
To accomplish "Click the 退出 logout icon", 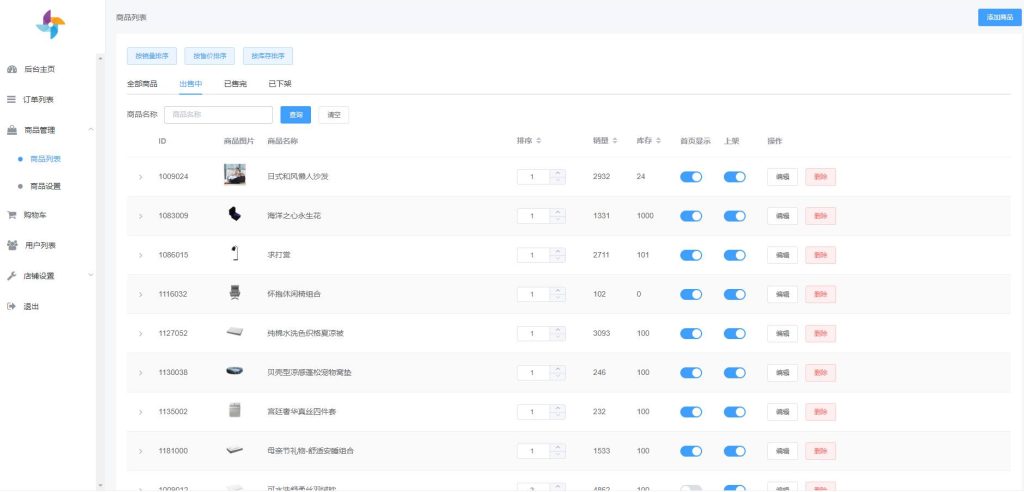I will [11, 306].
